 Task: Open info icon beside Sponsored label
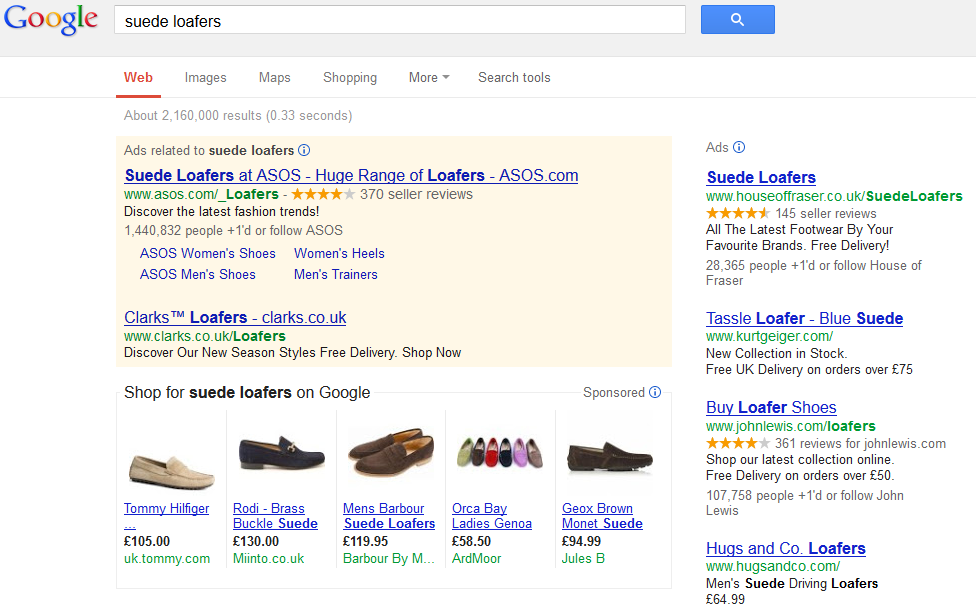coord(655,392)
